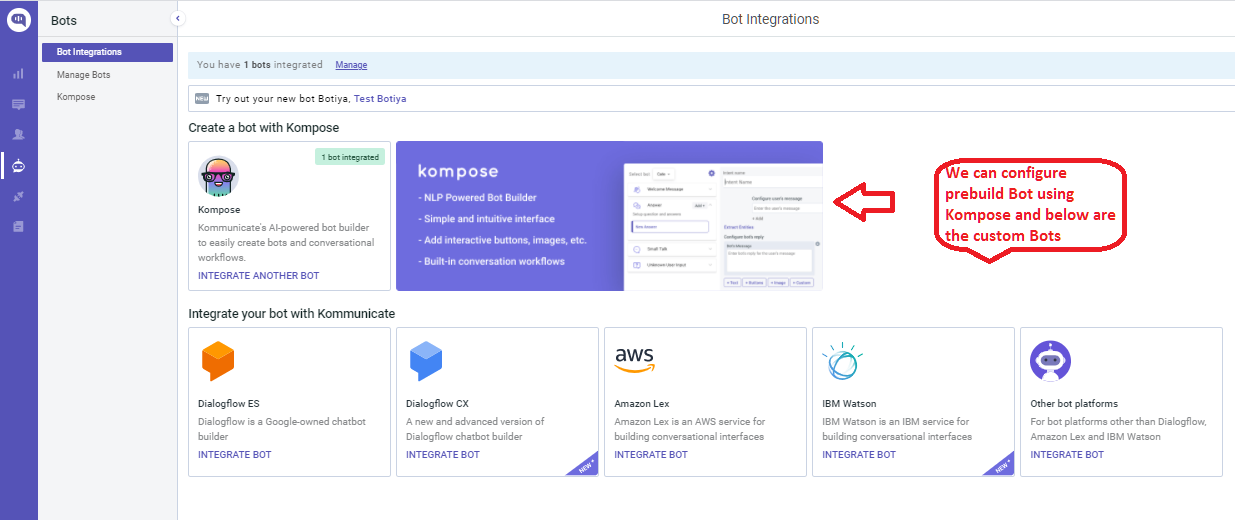
Task: Click the Dialogflow CX logo
Action: point(426,361)
